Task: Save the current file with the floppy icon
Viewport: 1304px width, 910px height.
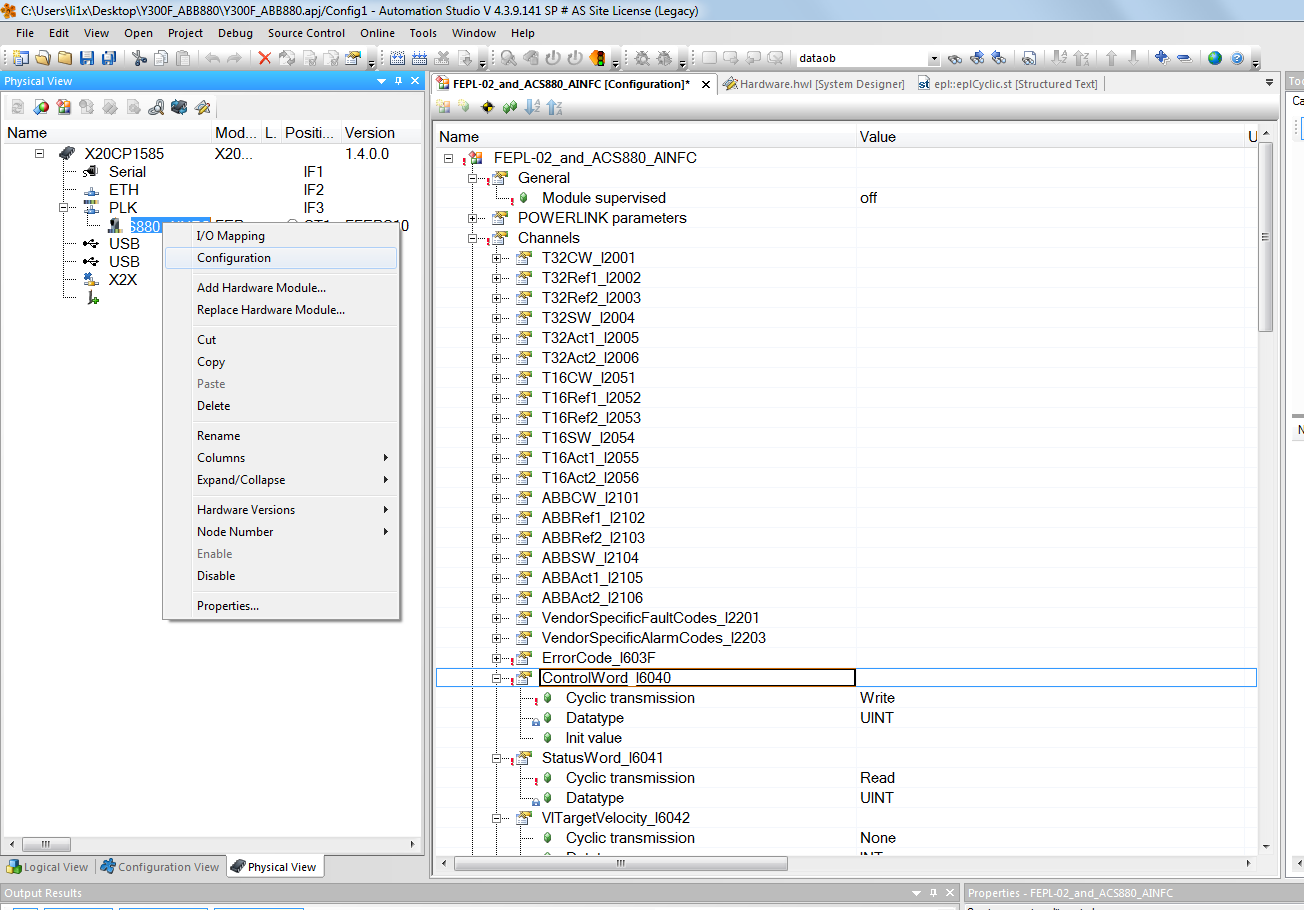Action: (87, 58)
